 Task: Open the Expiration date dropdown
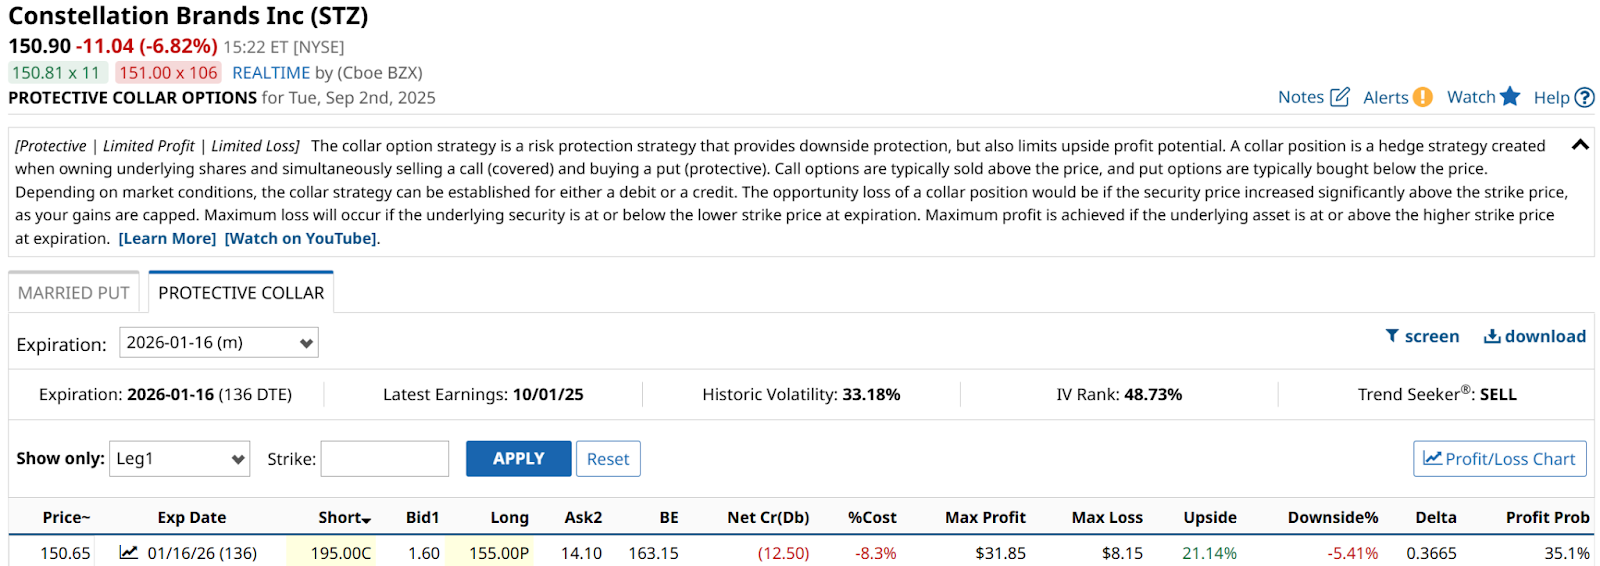(219, 342)
